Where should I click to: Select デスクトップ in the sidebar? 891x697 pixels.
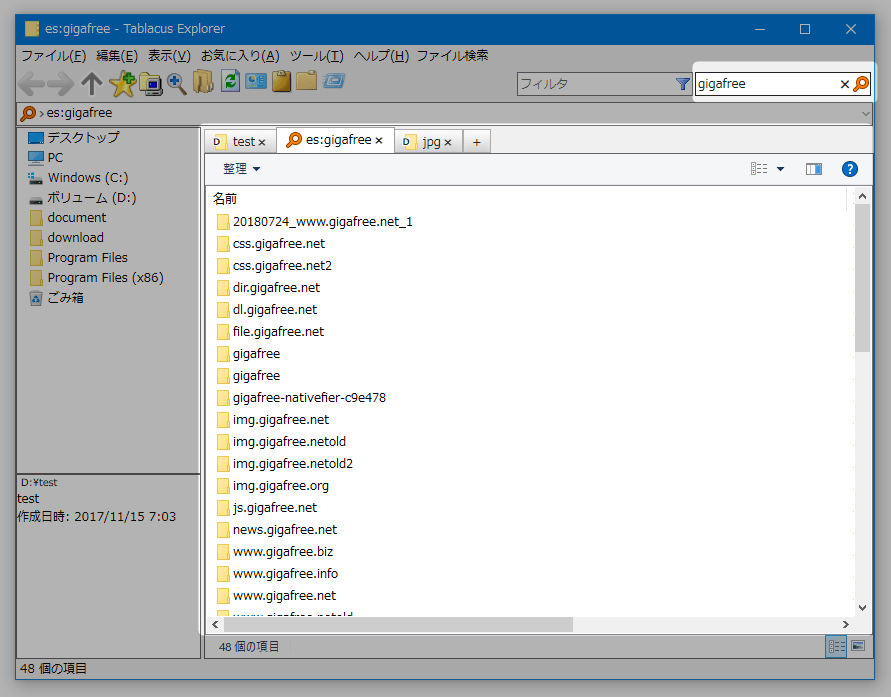click(x=84, y=137)
